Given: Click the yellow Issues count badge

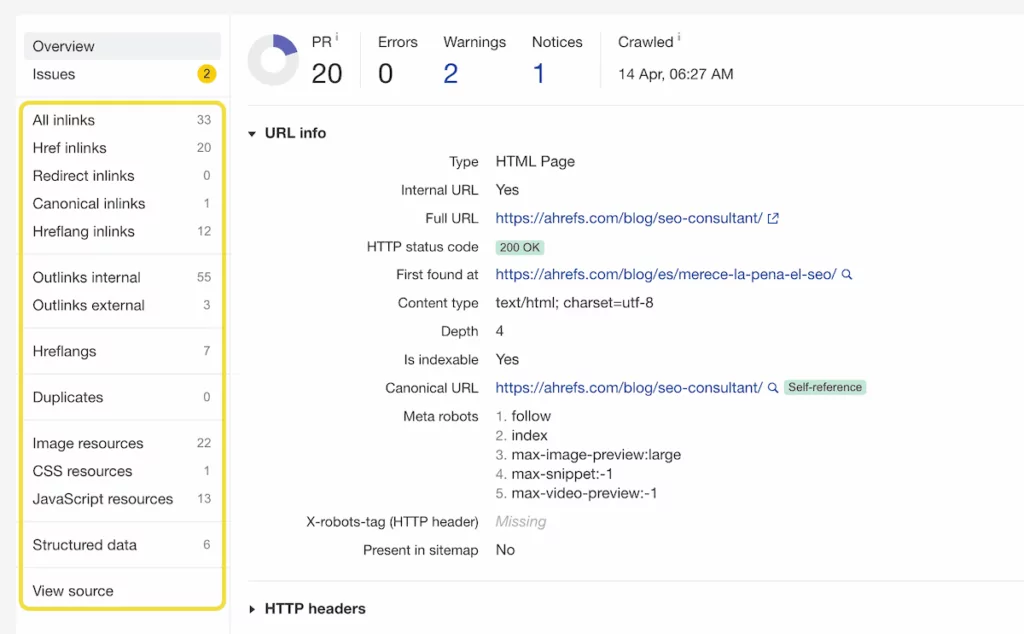Looking at the screenshot, I should point(206,73).
